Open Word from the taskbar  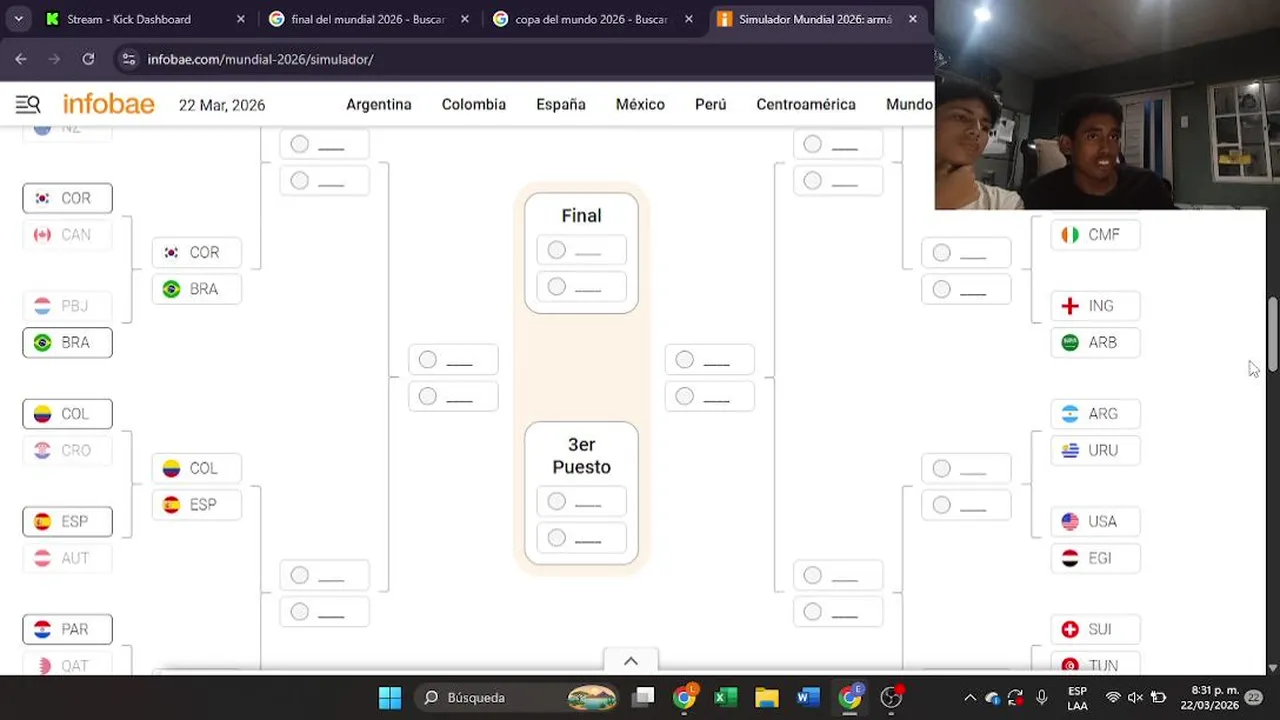808,698
